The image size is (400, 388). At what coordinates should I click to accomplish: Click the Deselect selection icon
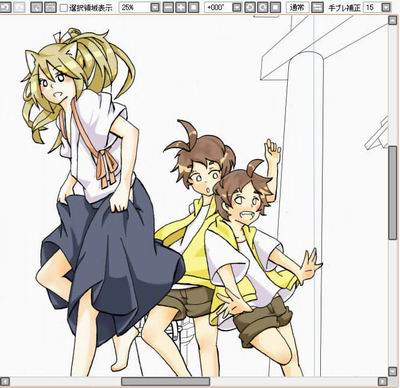(36, 7)
